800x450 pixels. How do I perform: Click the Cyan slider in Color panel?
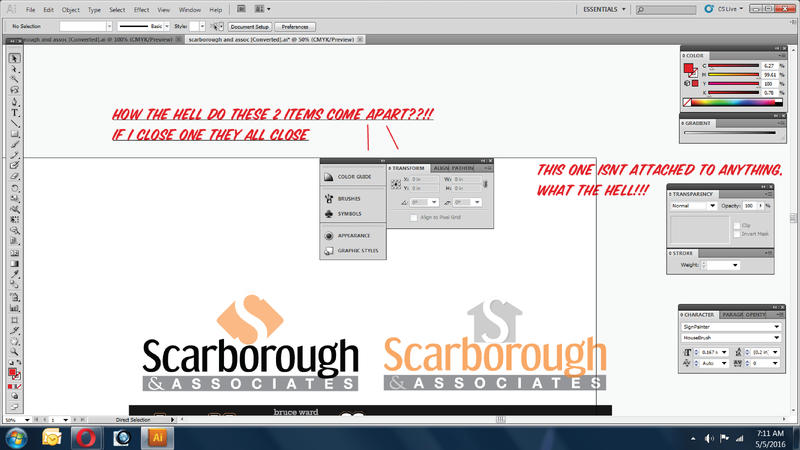(x=734, y=66)
